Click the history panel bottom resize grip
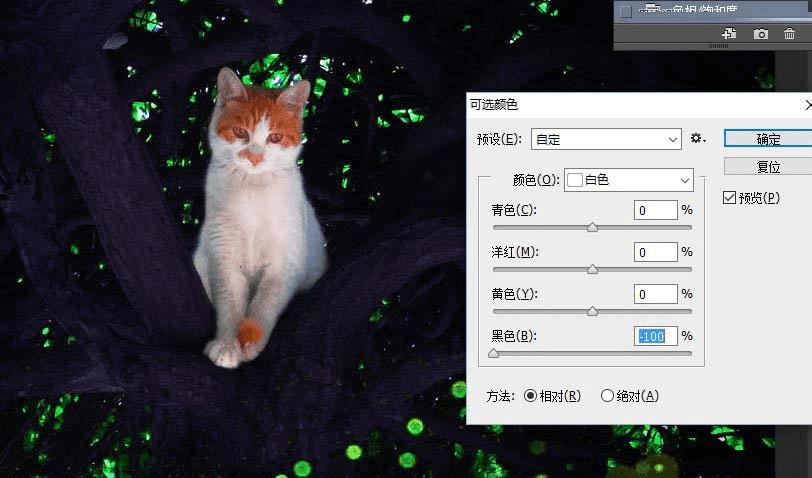 click(718, 46)
